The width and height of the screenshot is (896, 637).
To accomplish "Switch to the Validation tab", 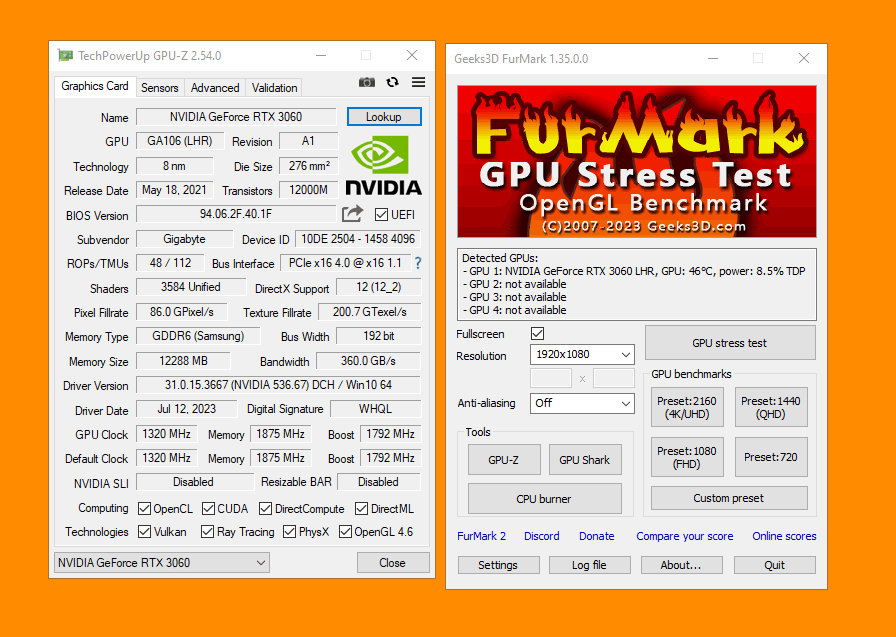I will pyautogui.click(x=274, y=88).
